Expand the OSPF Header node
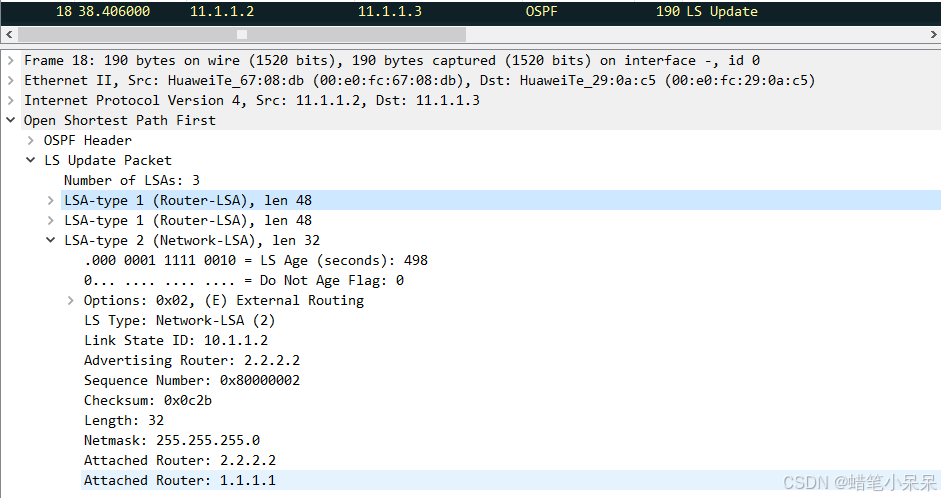This screenshot has width=941, height=498. [x=30, y=140]
